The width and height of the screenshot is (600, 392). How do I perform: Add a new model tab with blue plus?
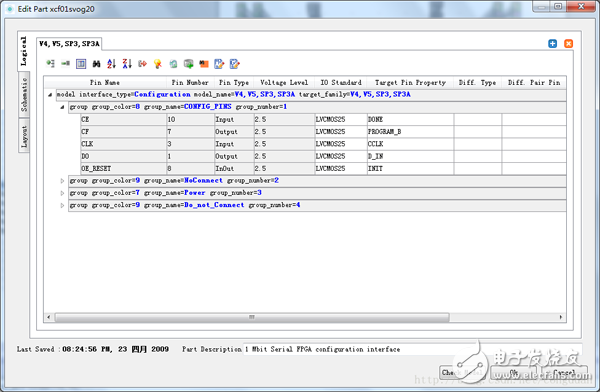click(553, 44)
